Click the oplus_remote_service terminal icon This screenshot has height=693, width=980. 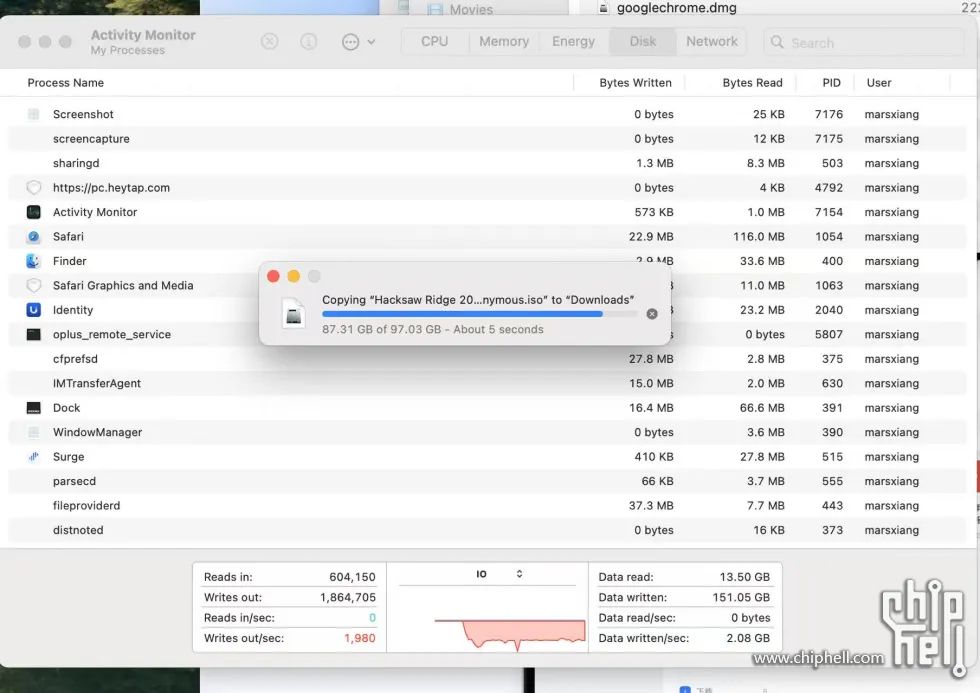[34, 334]
